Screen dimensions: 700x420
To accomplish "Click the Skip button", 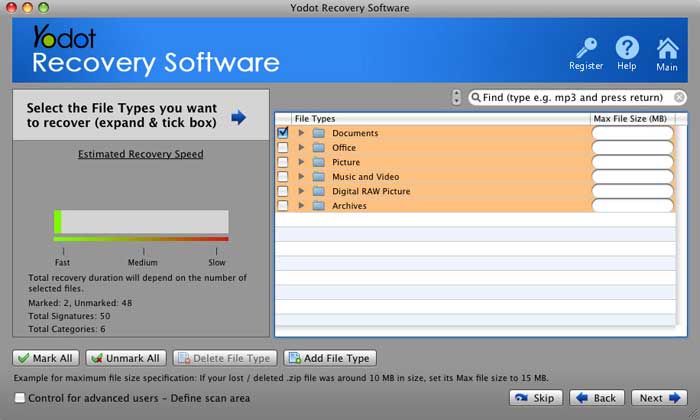I will [x=536, y=398].
